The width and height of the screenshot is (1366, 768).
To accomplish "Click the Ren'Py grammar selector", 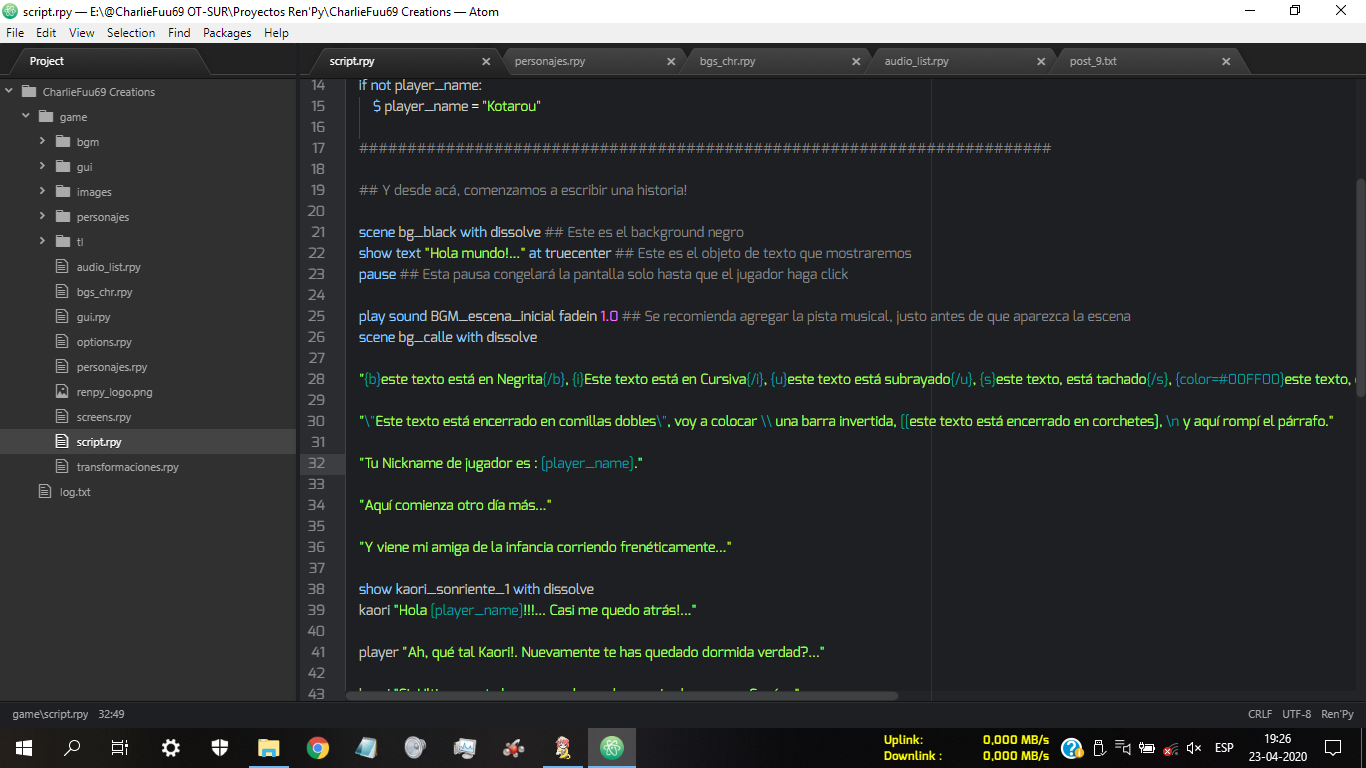I will click(1337, 714).
